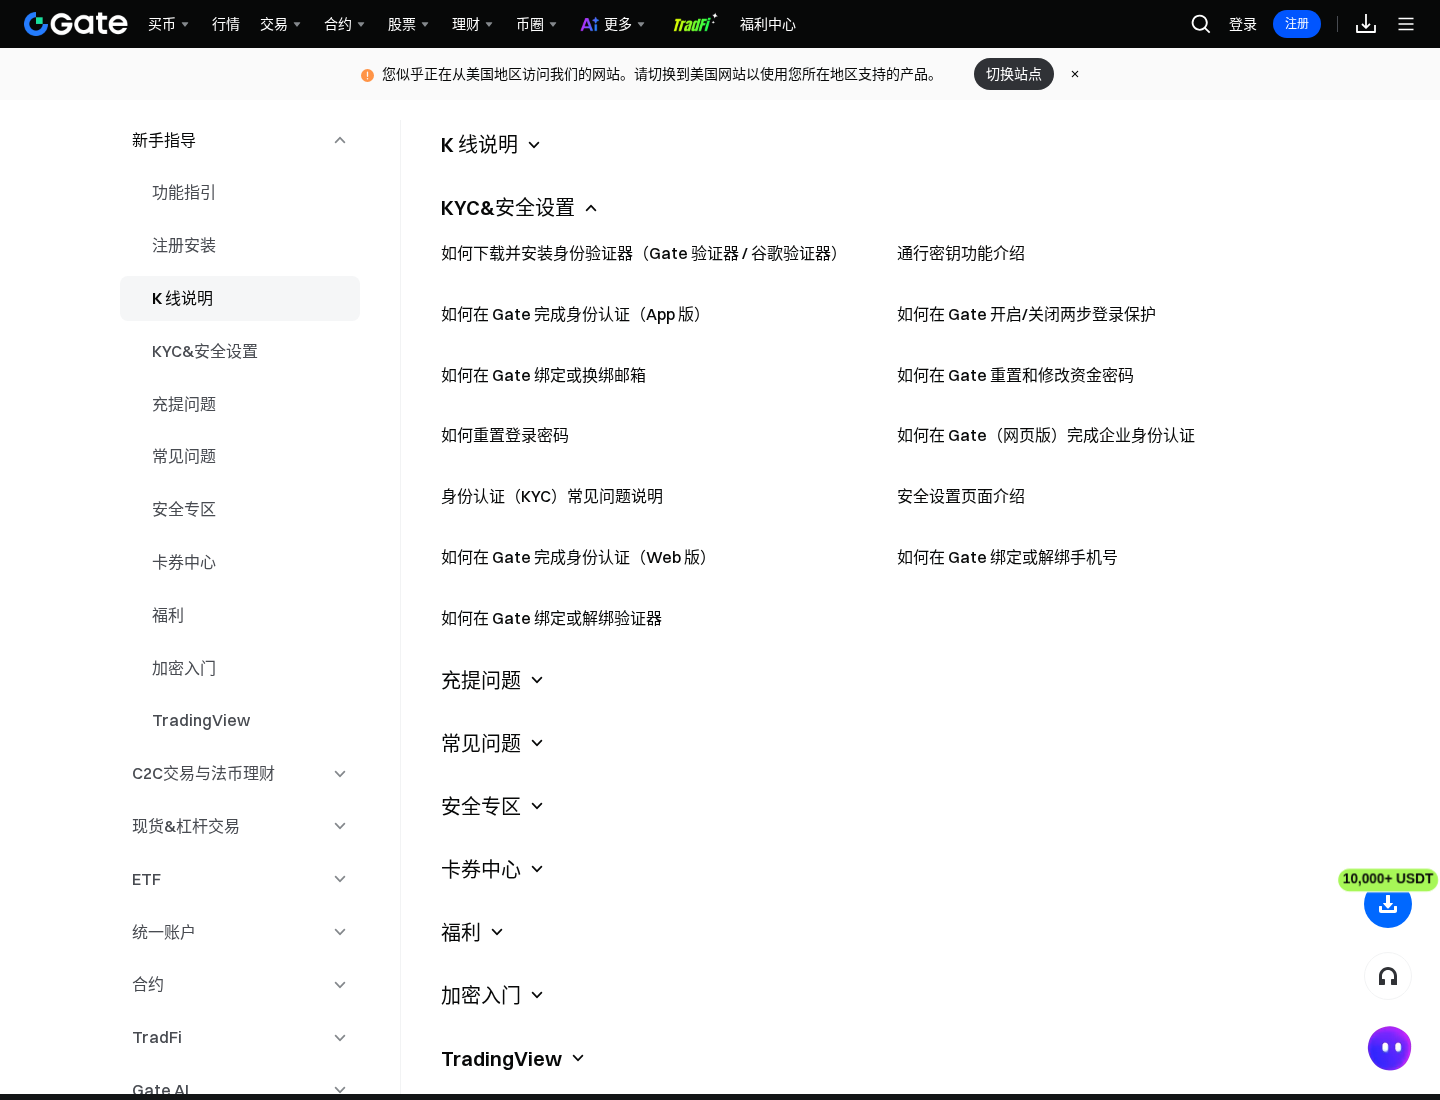
Task: Click the 登录 login link
Action: click(x=1243, y=24)
